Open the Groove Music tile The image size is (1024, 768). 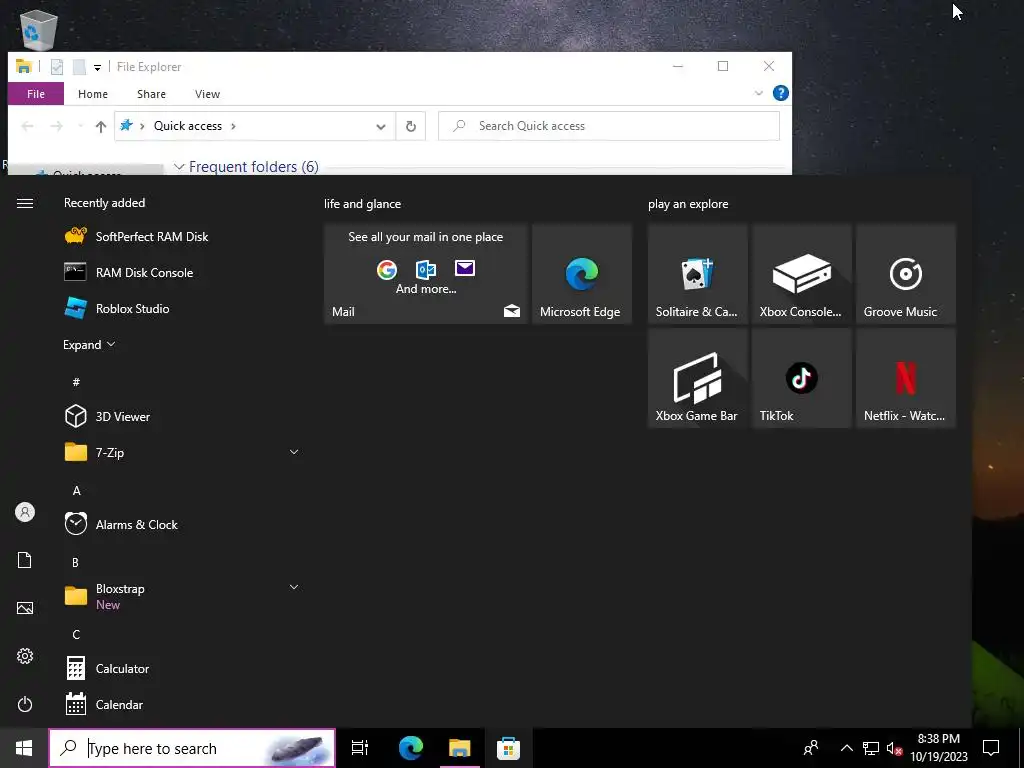pyautogui.click(x=906, y=274)
